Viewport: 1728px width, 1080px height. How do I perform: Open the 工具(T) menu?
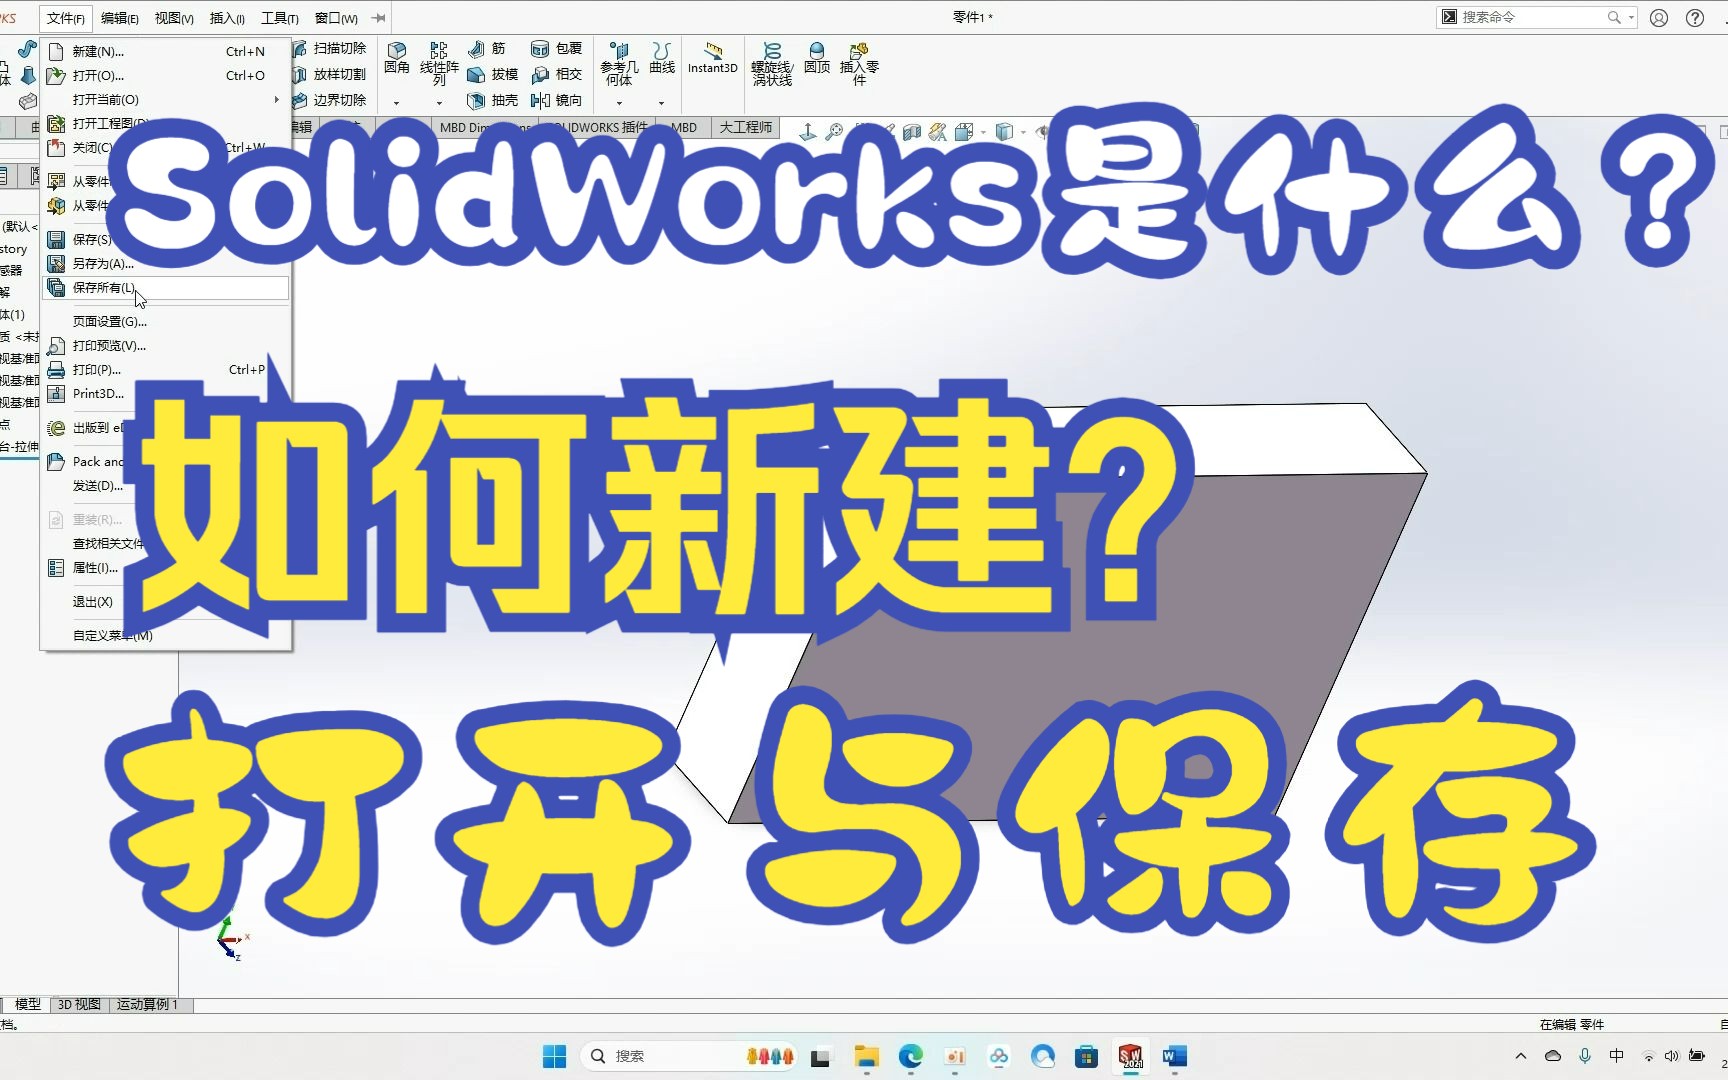[x=280, y=18]
